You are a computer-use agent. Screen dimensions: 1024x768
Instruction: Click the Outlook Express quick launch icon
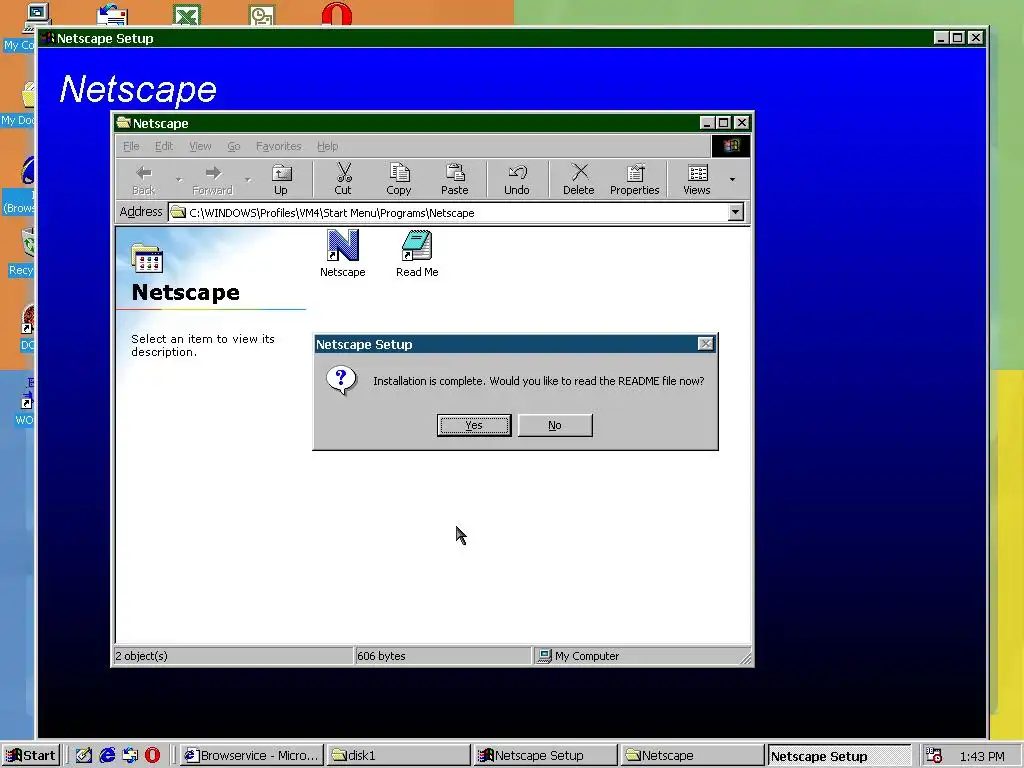[x=130, y=756]
